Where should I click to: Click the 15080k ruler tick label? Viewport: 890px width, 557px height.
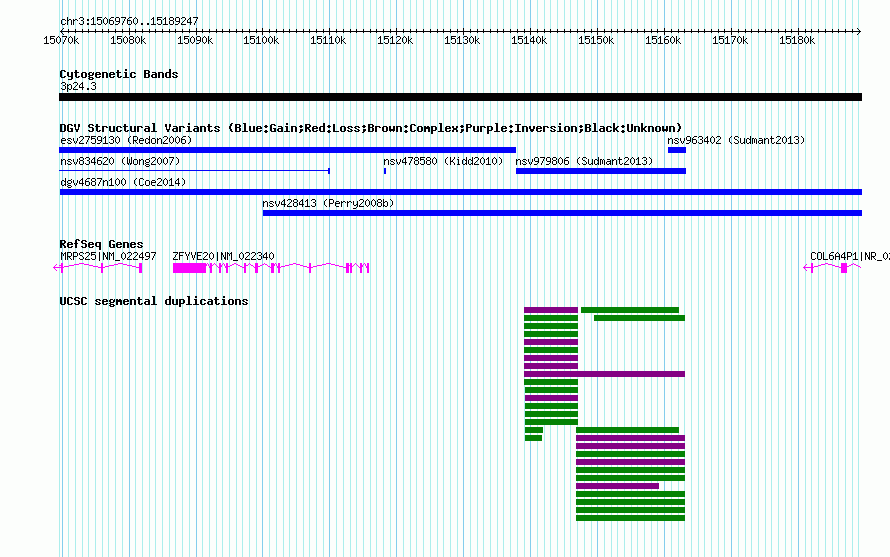[128, 40]
